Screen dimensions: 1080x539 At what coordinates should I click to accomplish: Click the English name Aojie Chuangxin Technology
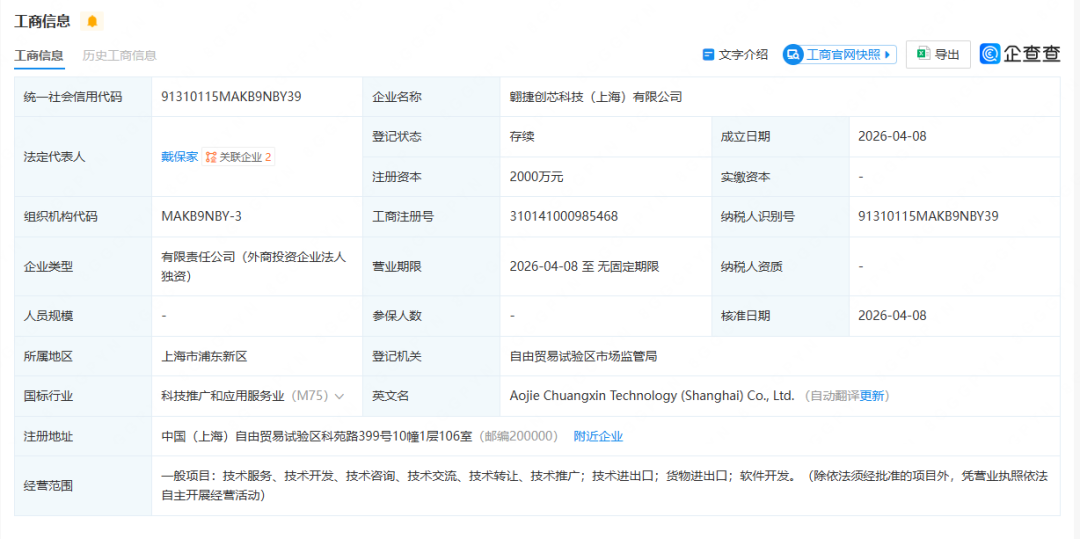coord(651,396)
